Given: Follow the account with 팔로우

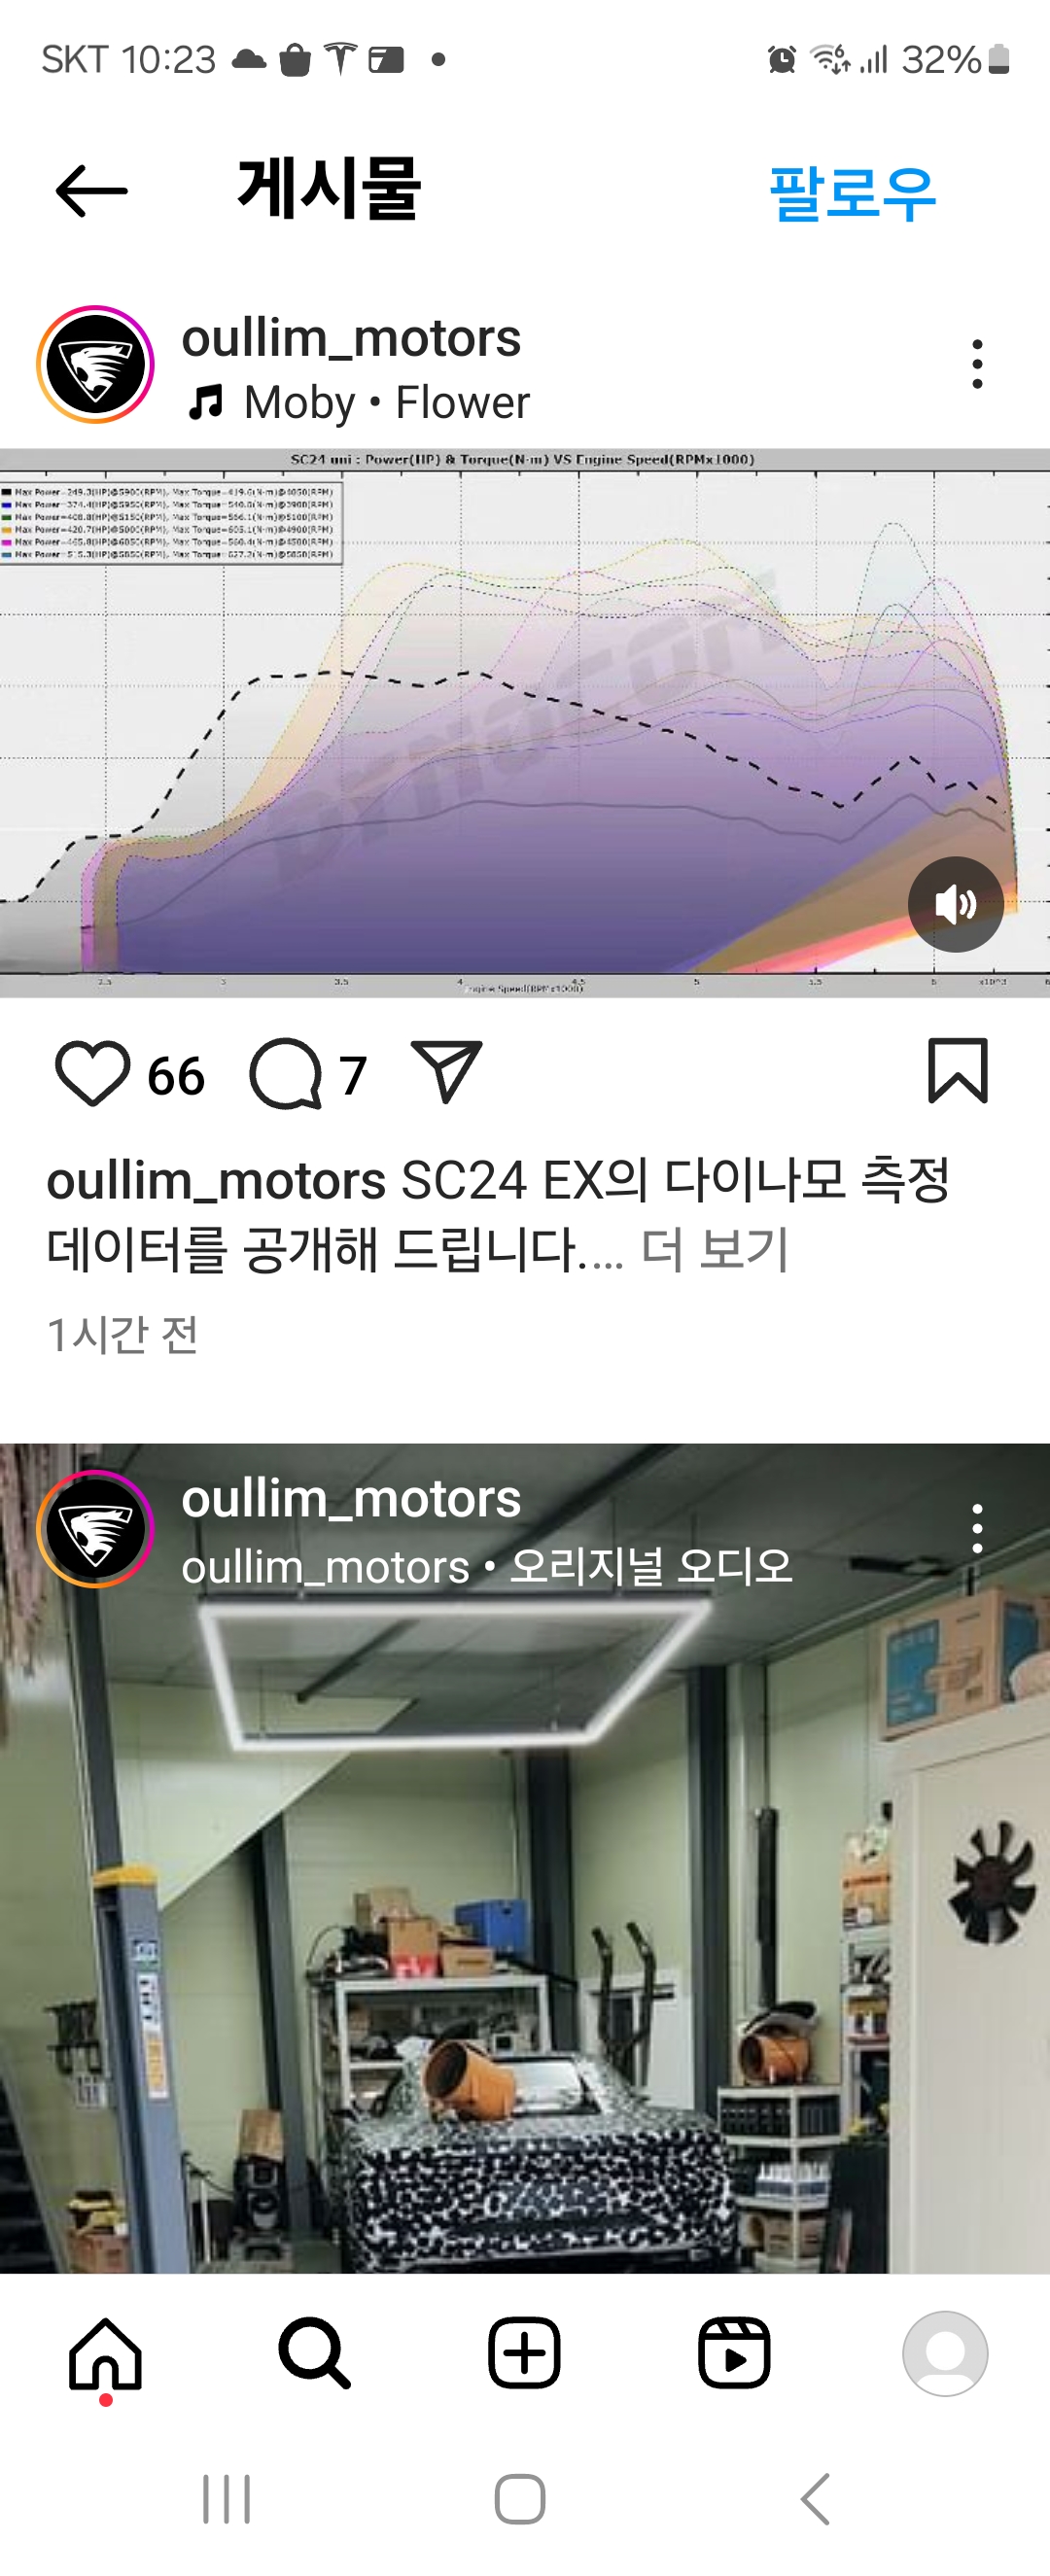Looking at the screenshot, I should pos(852,193).
